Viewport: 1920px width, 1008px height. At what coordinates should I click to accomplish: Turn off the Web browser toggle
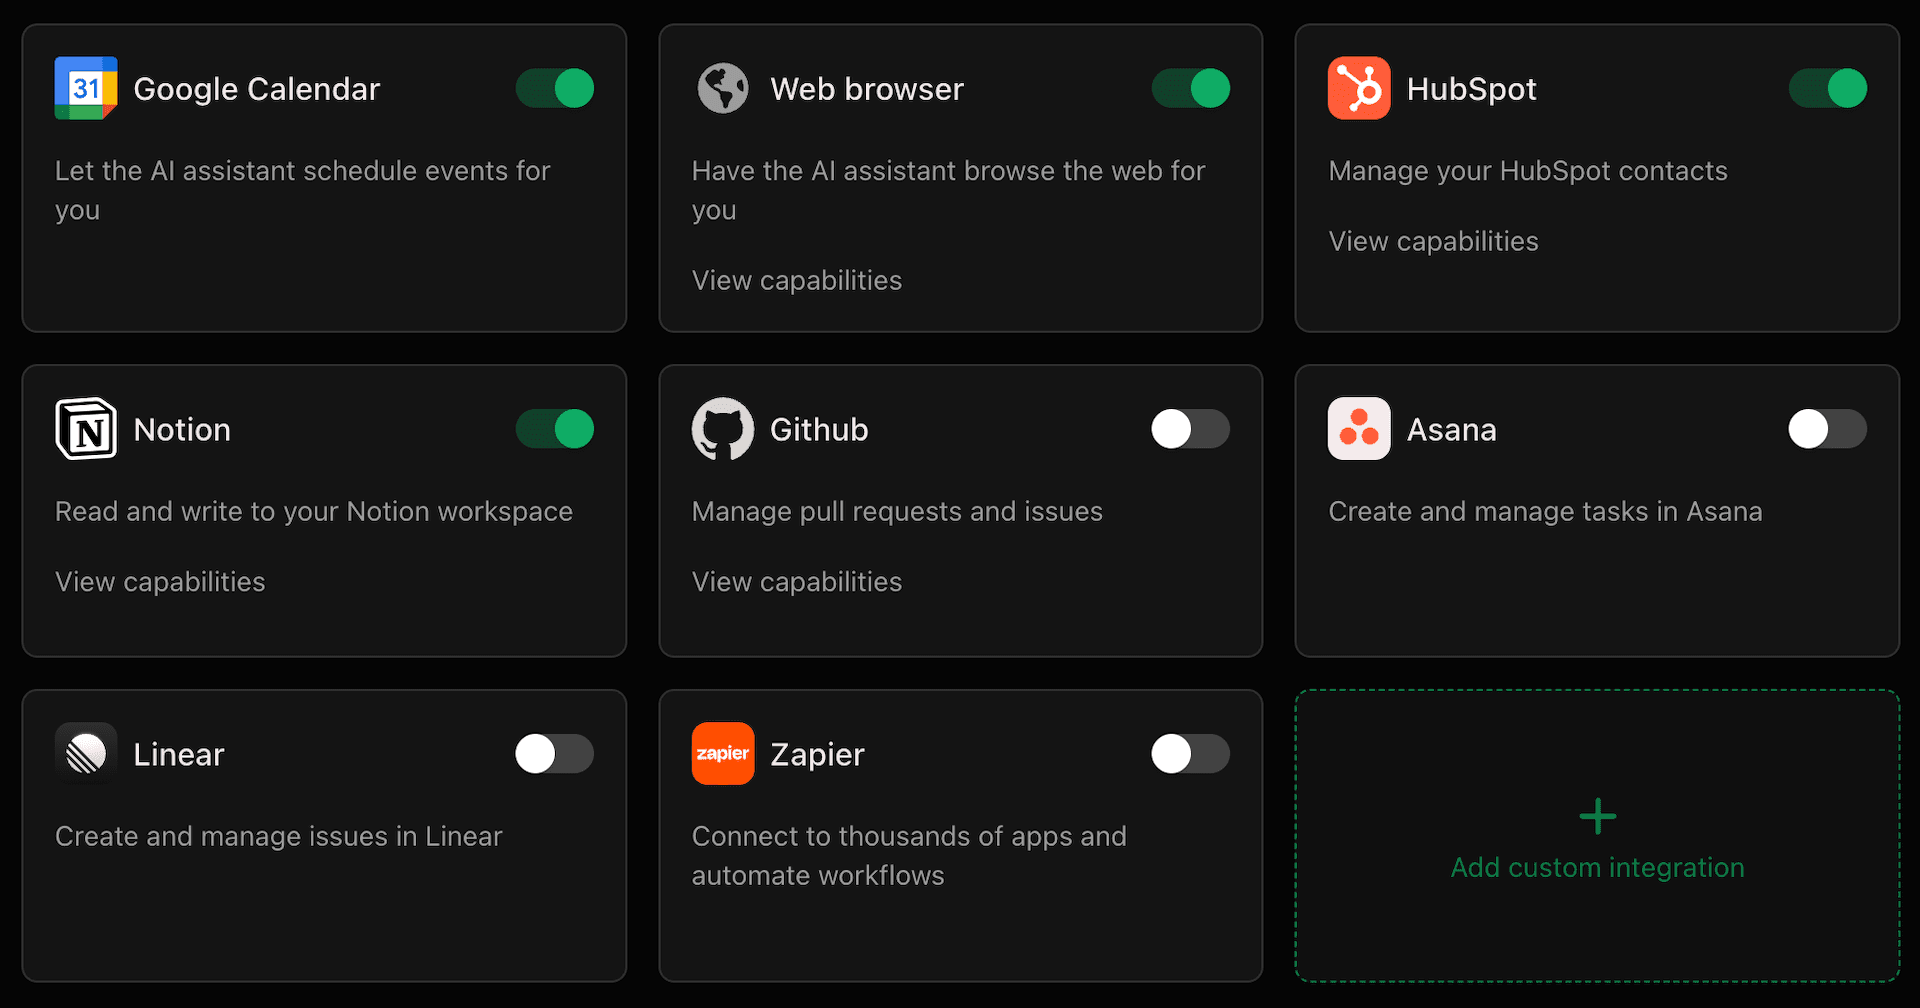pos(1191,88)
